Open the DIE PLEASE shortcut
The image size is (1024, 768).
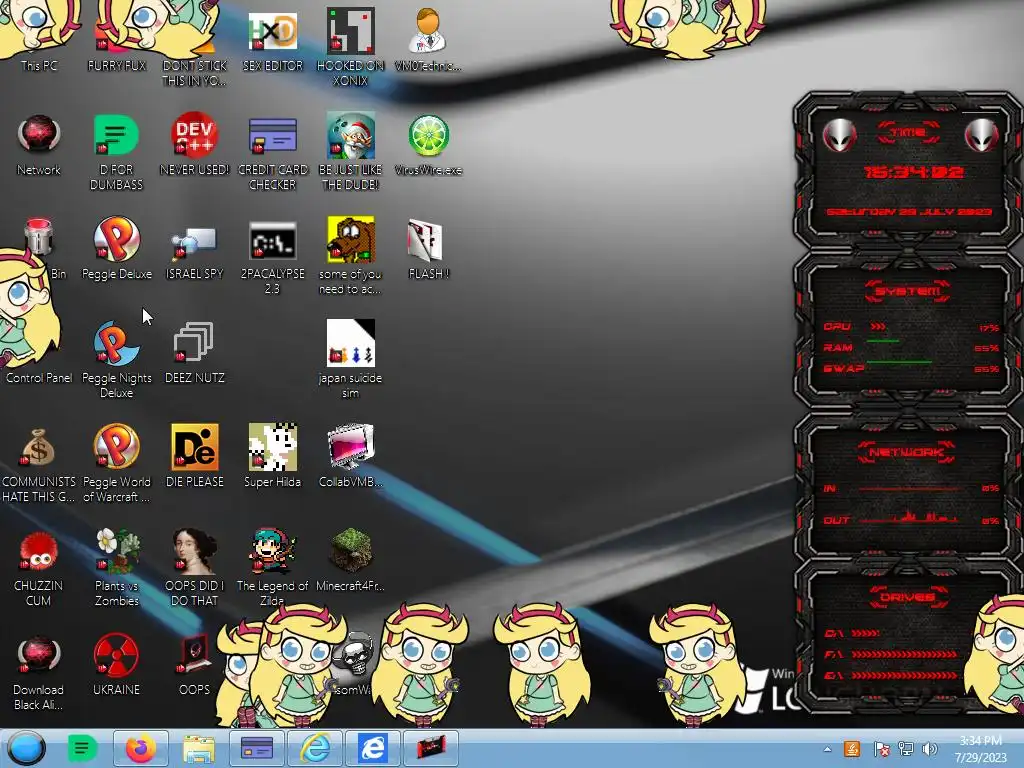pyautogui.click(x=195, y=456)
